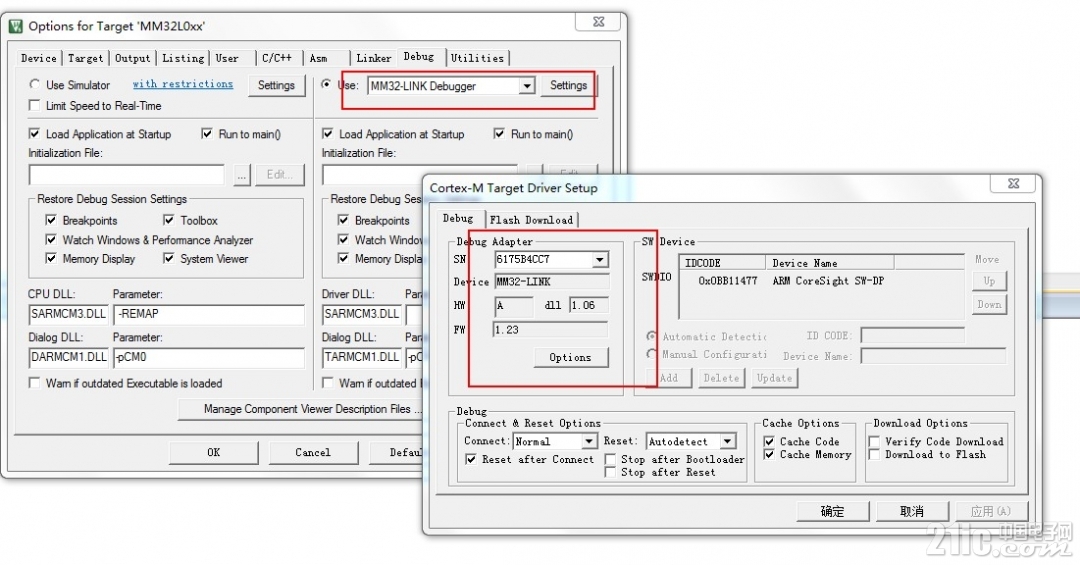Expand the SN serial number dropdown
Viewport: 1080px width, 565px height.
point(600,260)
